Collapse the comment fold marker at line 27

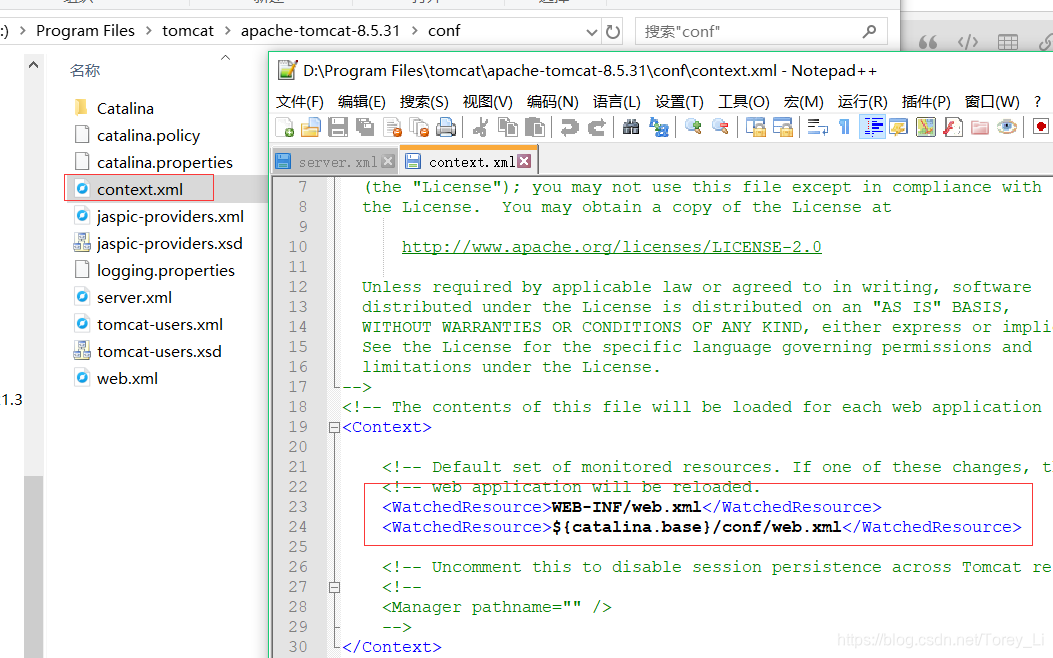pos(334,588)
